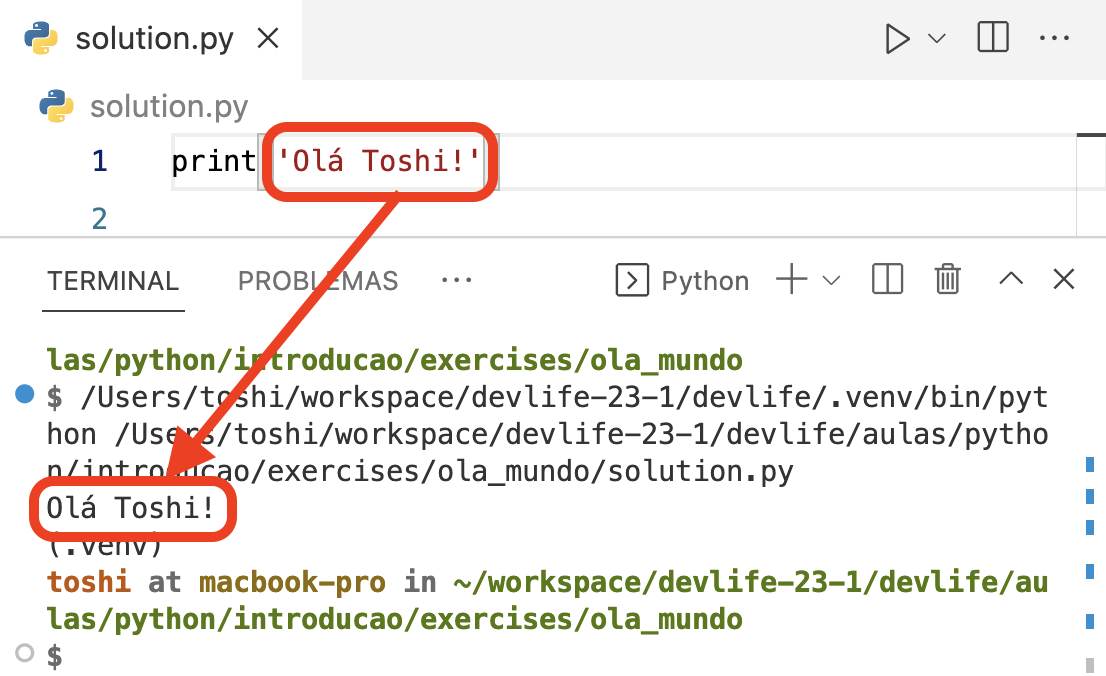Image resolution: width=1106 pixels, height=676 pixels.
Task: Split the editor with the split icon
Action: 991,38
